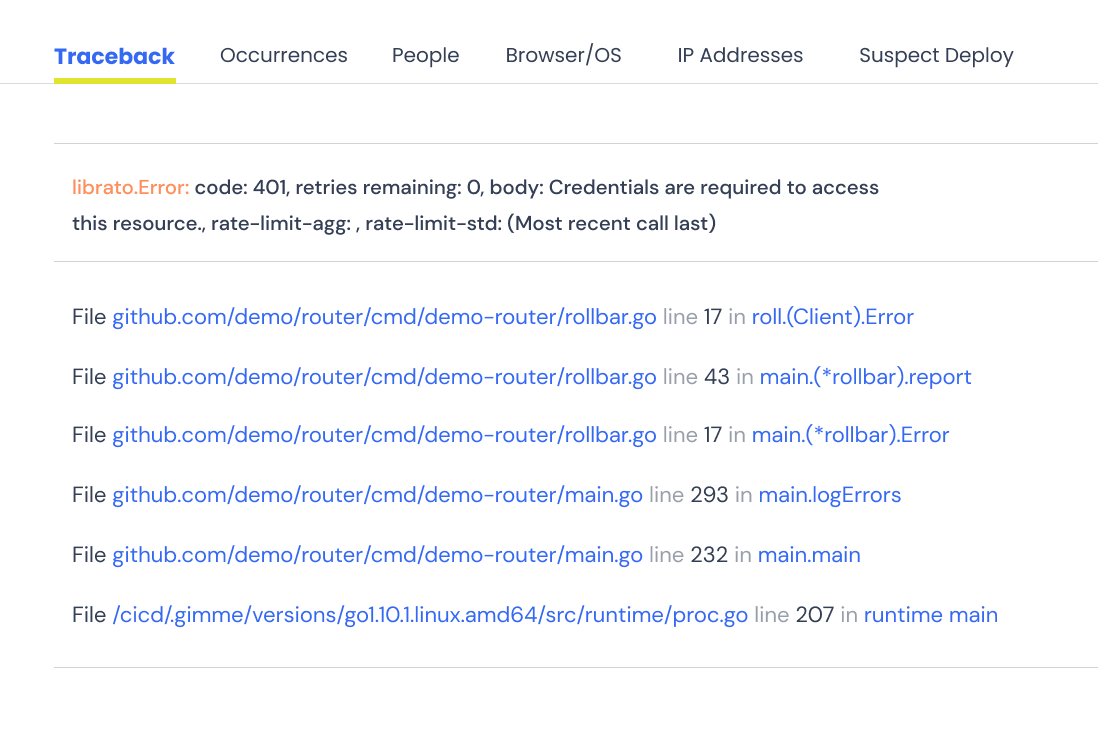The height and width of the screenshot is (732, 1098).
Task: View the Browser/OS tab
Action: click(562, 55)
